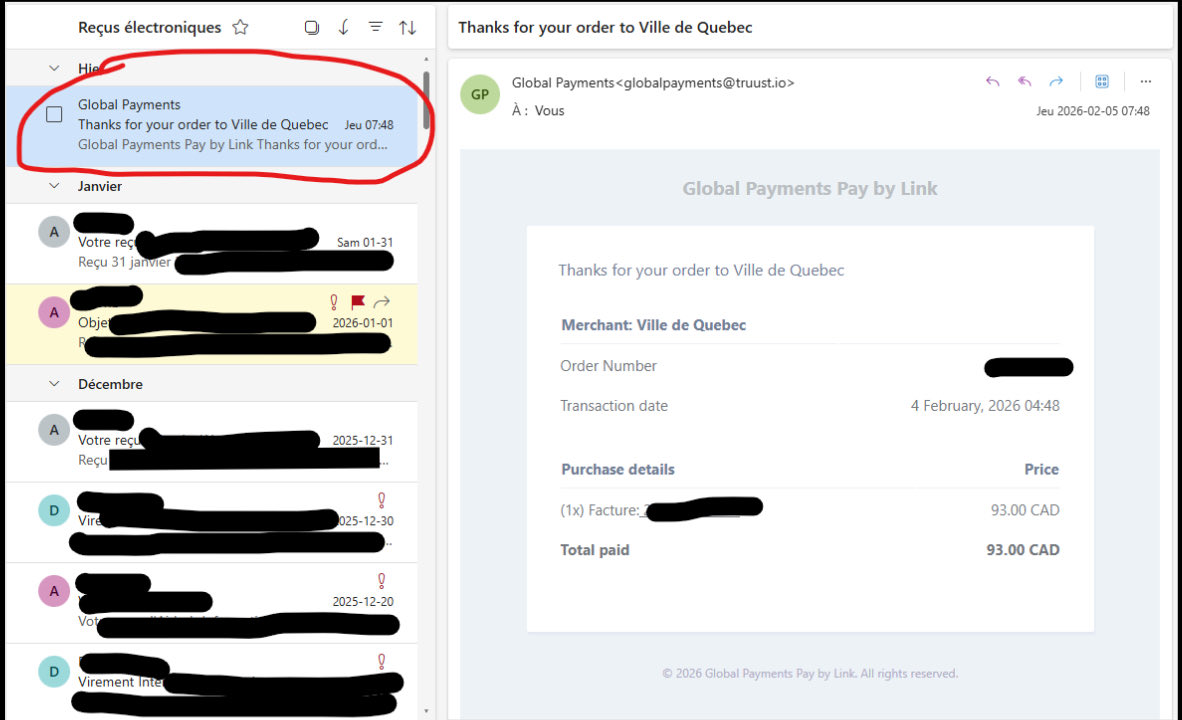The image size is (1182, 720).
Task: Click the Global Payments Pay by Link heading
Action: coord(810,188)
